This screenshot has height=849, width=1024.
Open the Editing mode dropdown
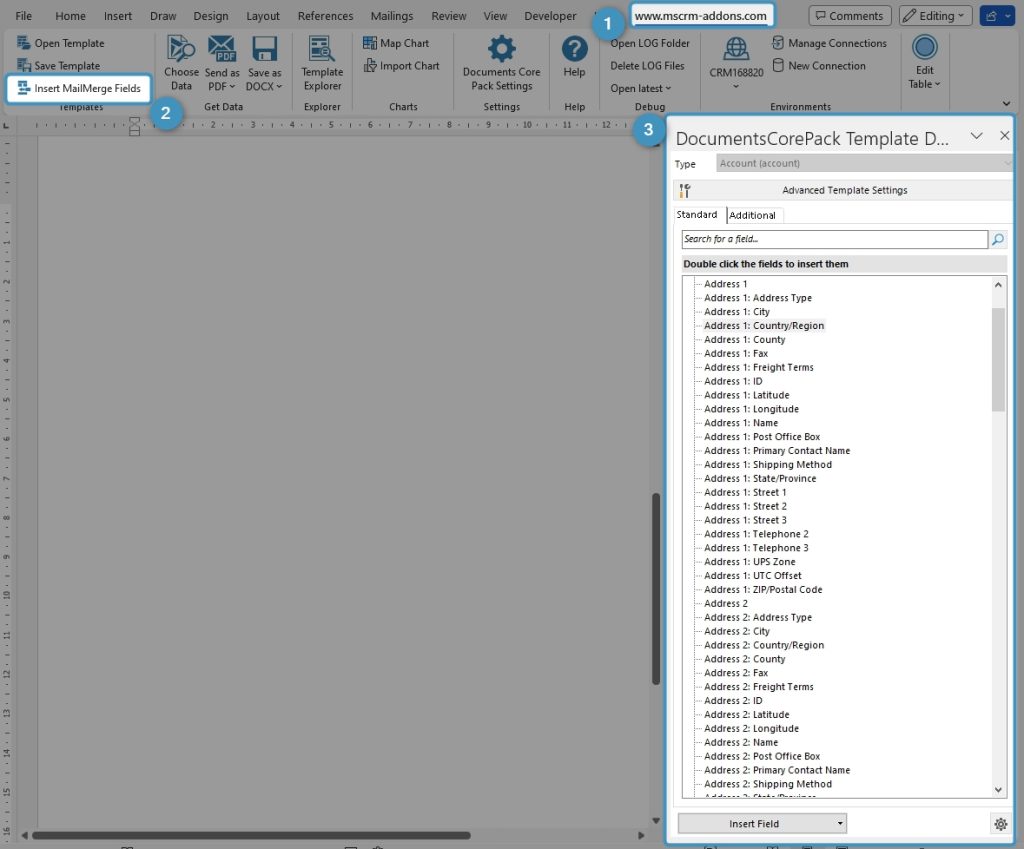coord(934,15)
